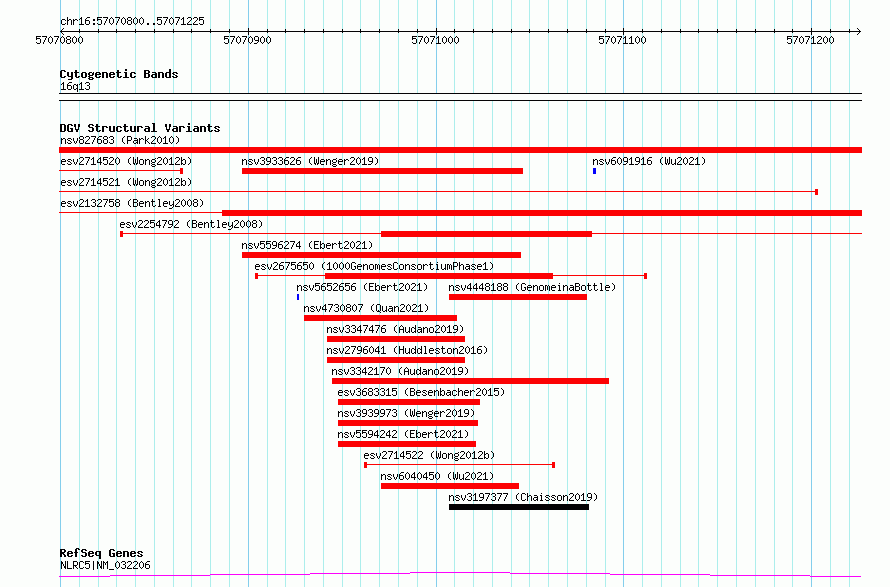The width and height of the screenshot is (890, 587).
Task: Click the 57071000 ruler position
Action: (435, 40)
